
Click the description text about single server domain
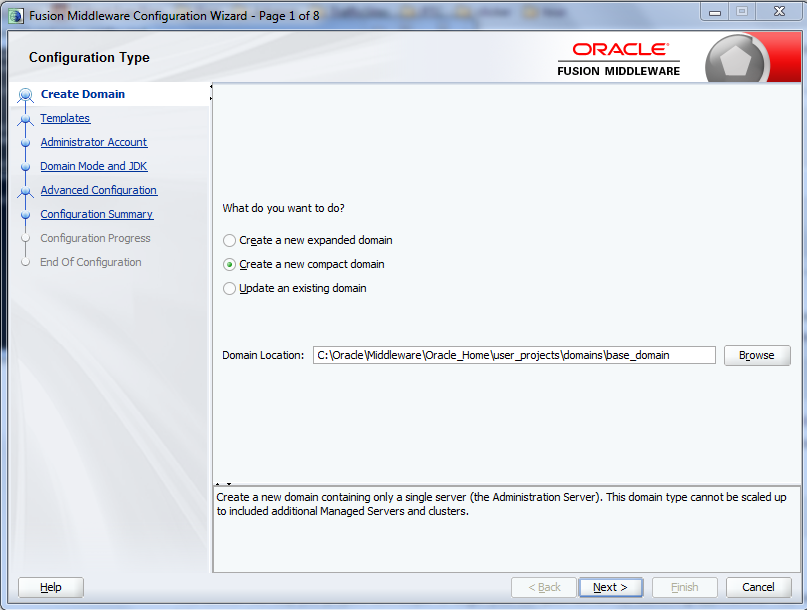click(501, 504)
